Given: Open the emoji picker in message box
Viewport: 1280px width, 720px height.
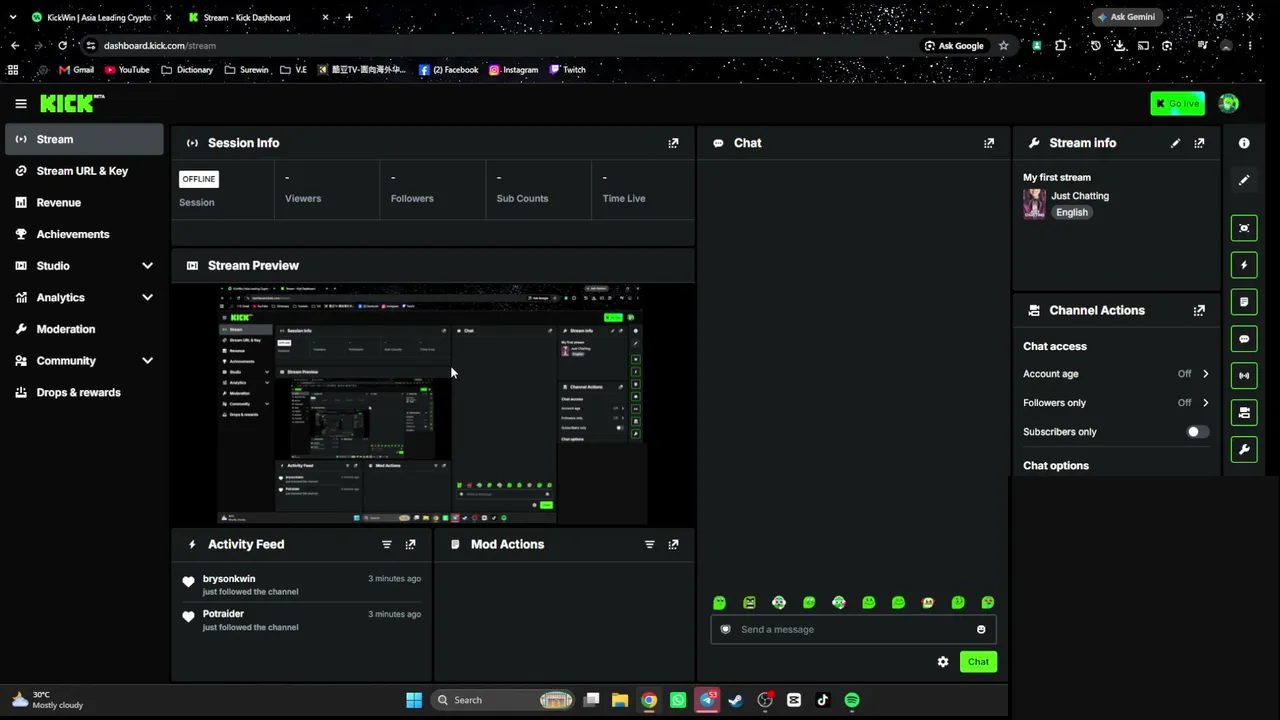Looking at the screenshot, I should pos(981,629).
